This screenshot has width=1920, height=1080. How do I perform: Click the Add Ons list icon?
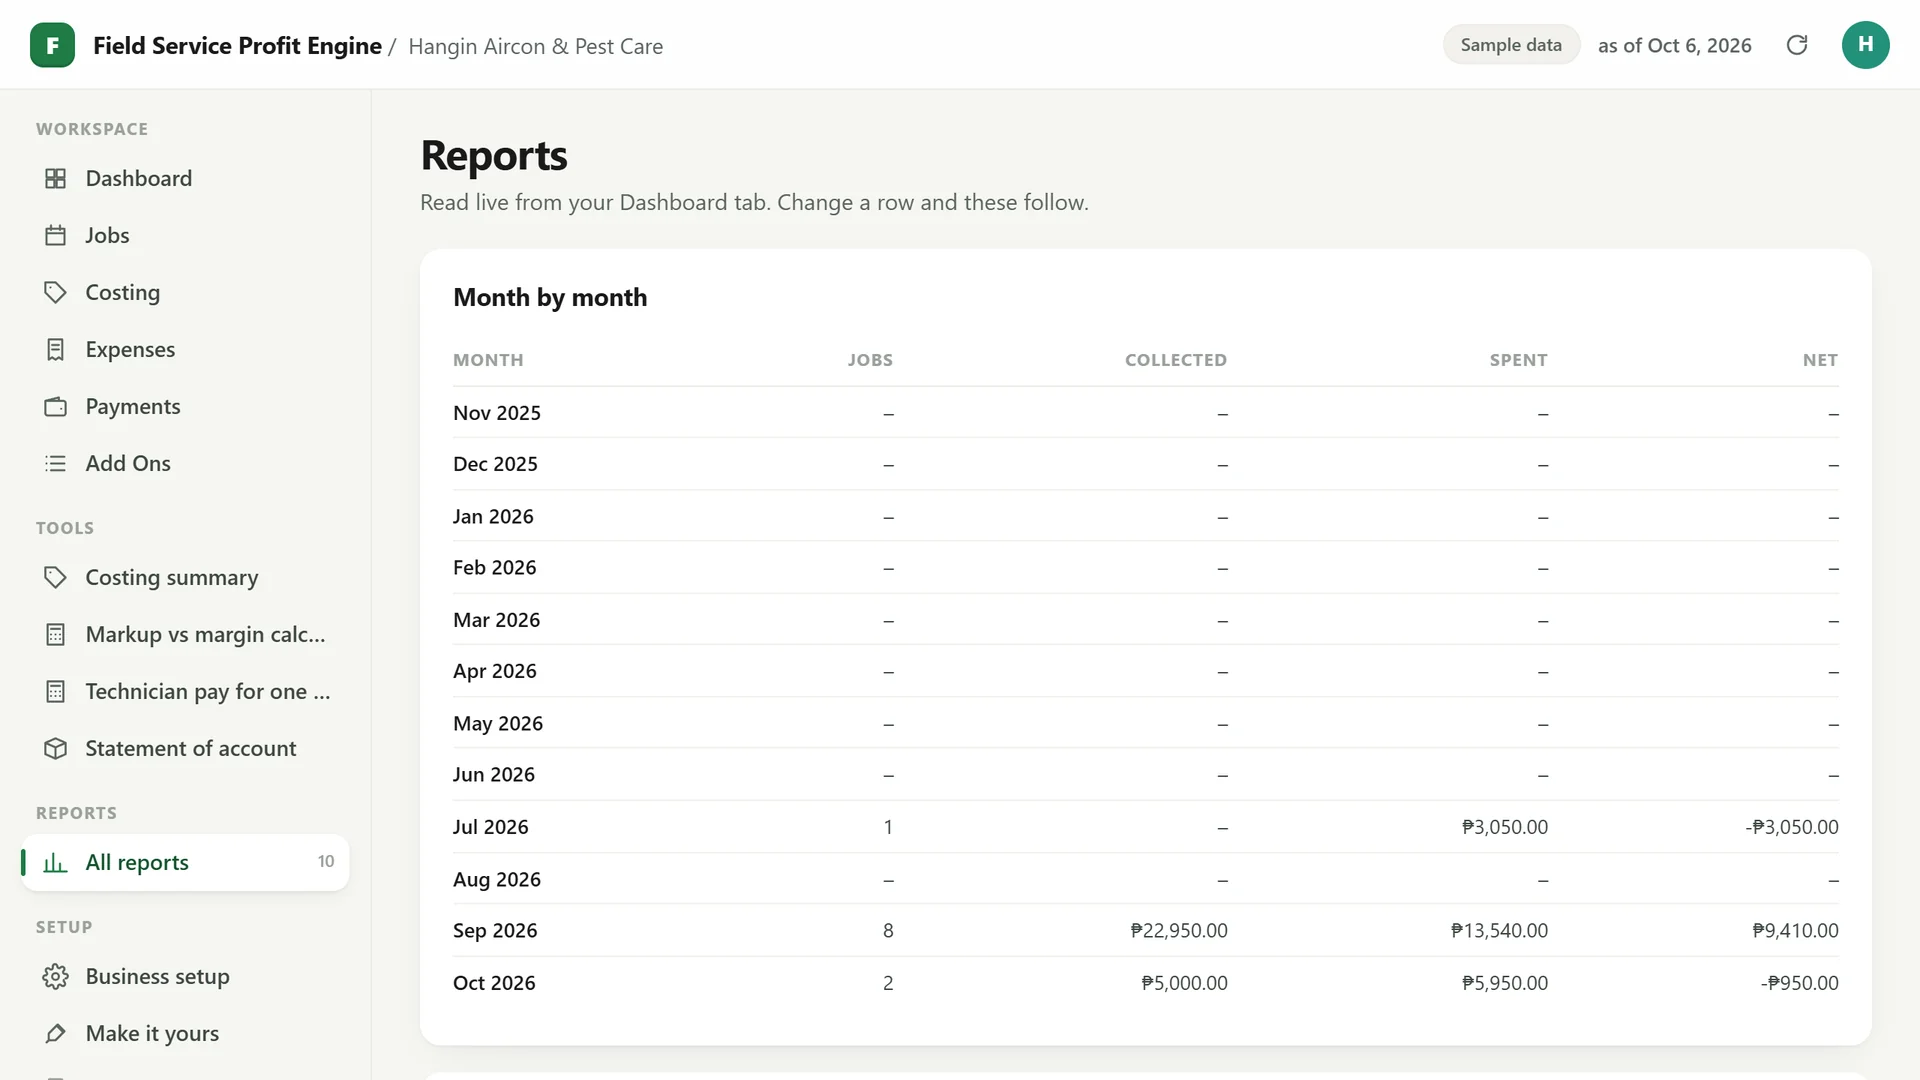pos(56,463)
